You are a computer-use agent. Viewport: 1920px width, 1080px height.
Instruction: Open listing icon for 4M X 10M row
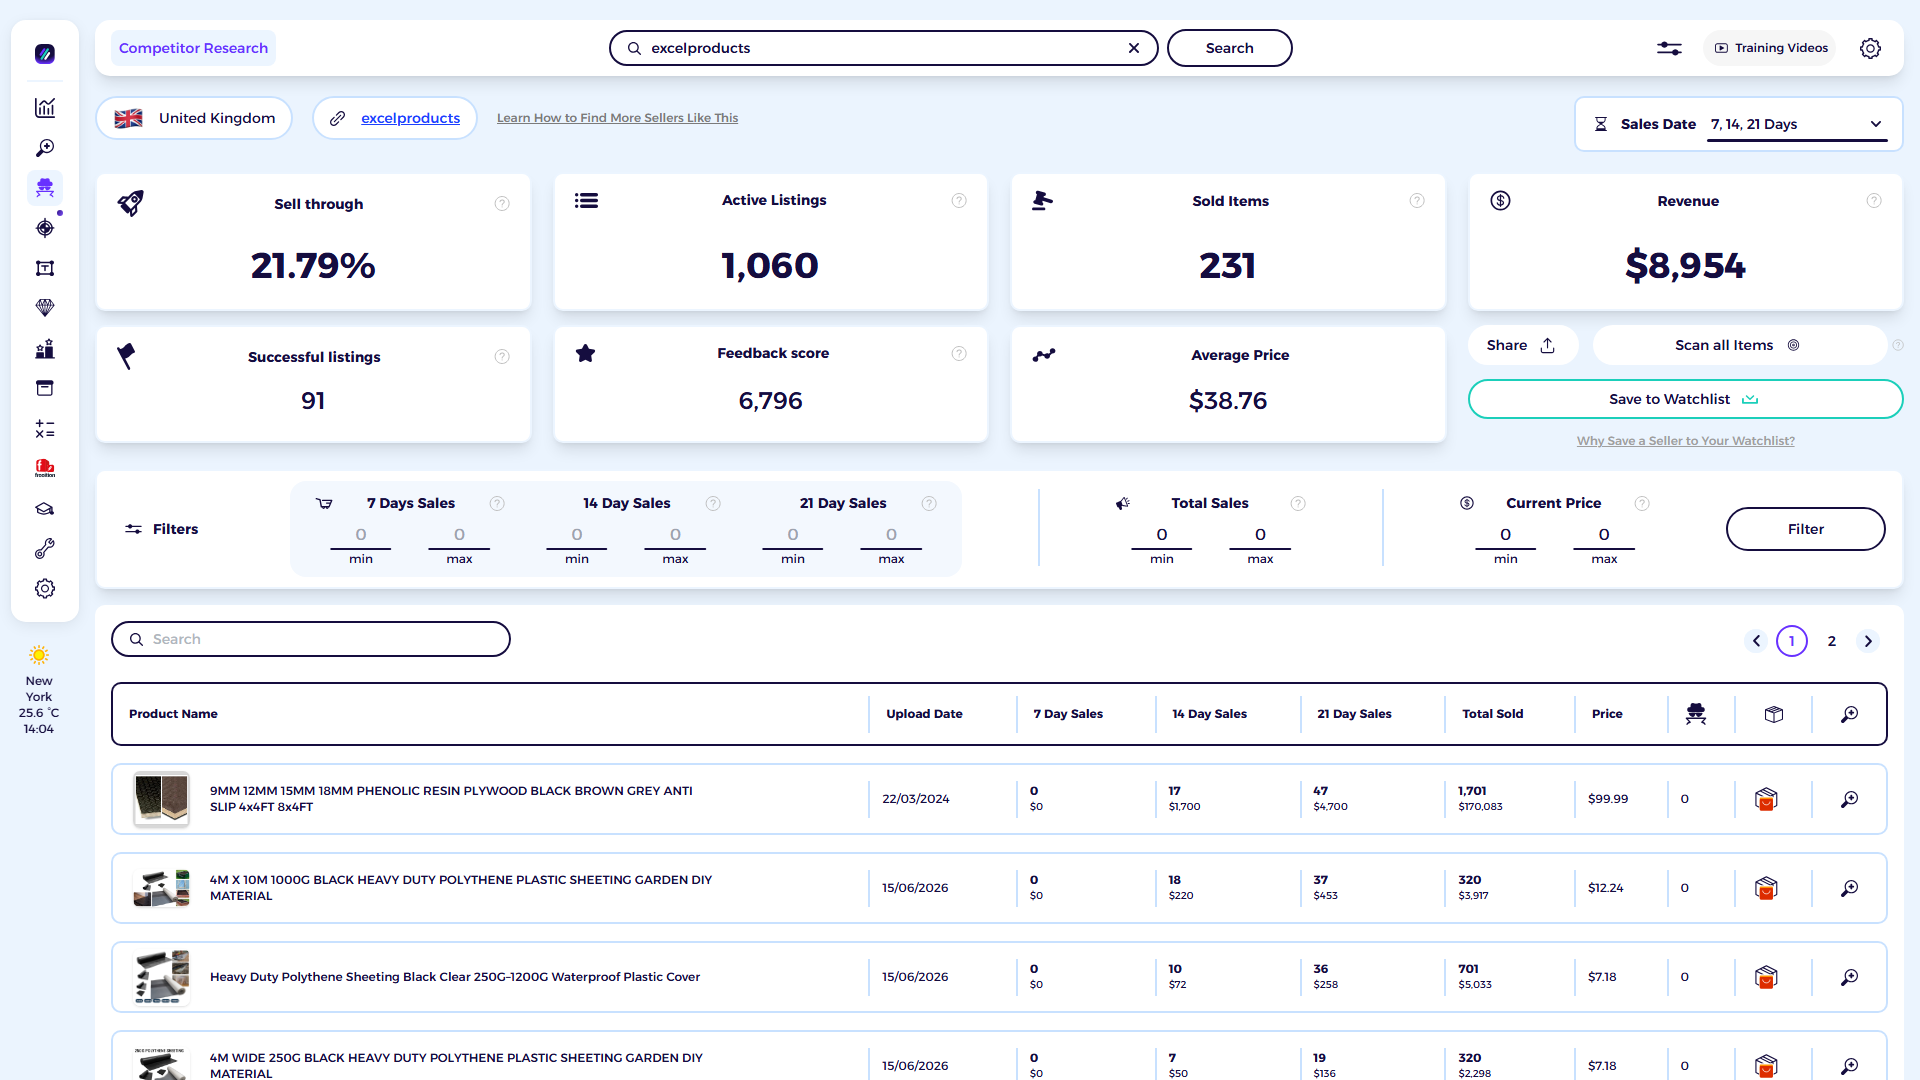(x=1766, y=888)
